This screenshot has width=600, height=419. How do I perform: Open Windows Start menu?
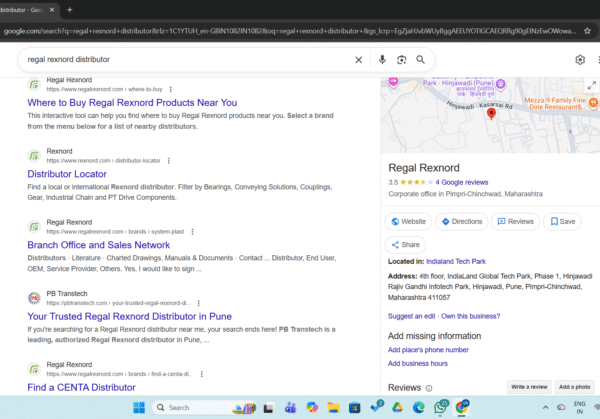139,407
